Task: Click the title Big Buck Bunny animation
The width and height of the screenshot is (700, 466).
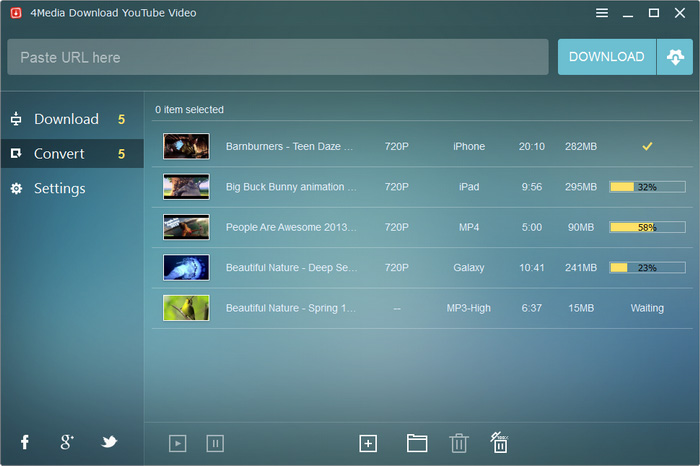Action: (x=291, y=187)
